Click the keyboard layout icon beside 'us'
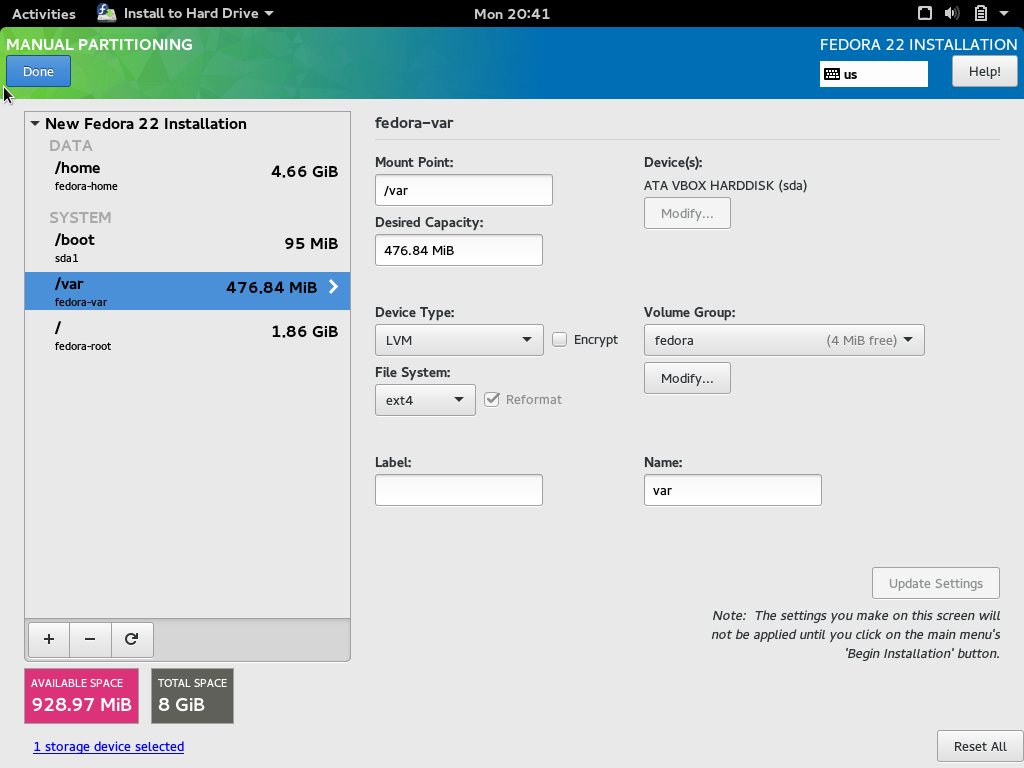Viewport: 1024px width, 768px height. 832,74
